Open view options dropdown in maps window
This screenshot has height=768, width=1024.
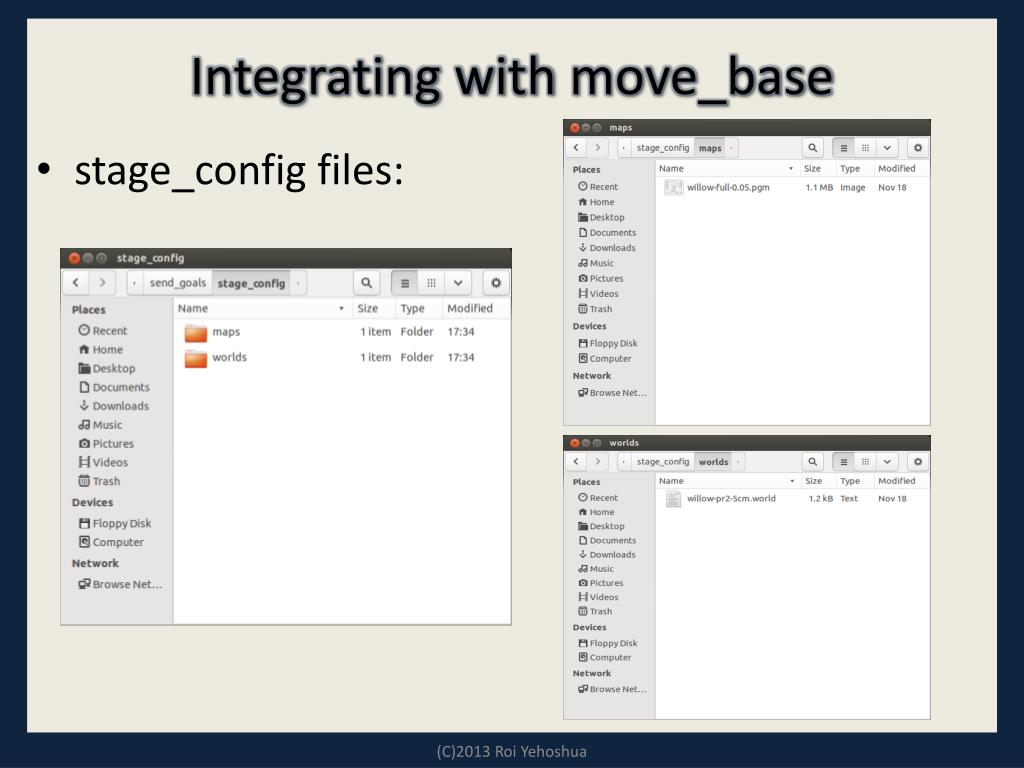(887, 148)
